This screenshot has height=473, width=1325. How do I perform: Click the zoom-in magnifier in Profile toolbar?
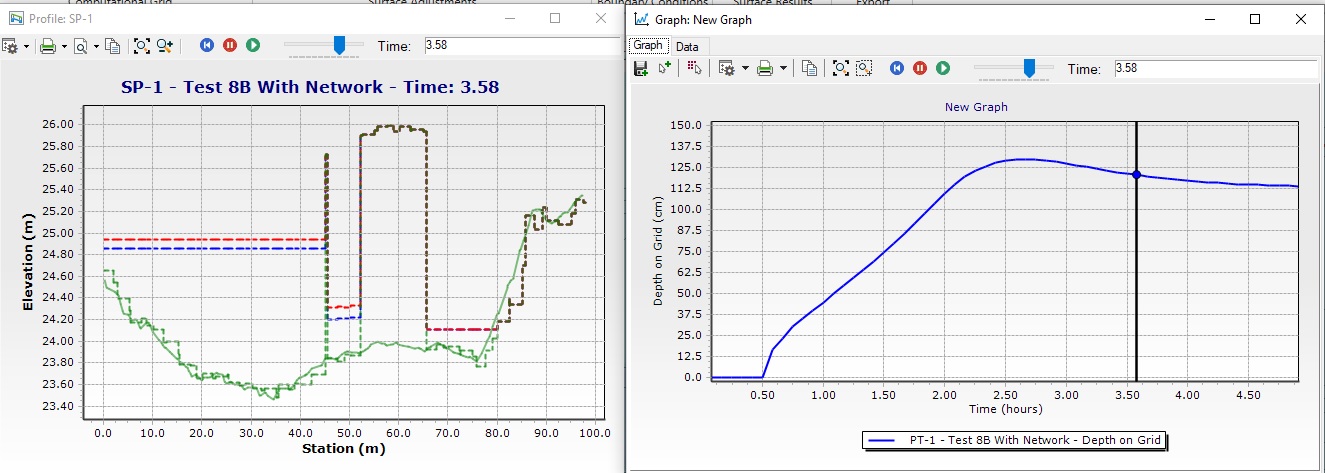point(165,45)
